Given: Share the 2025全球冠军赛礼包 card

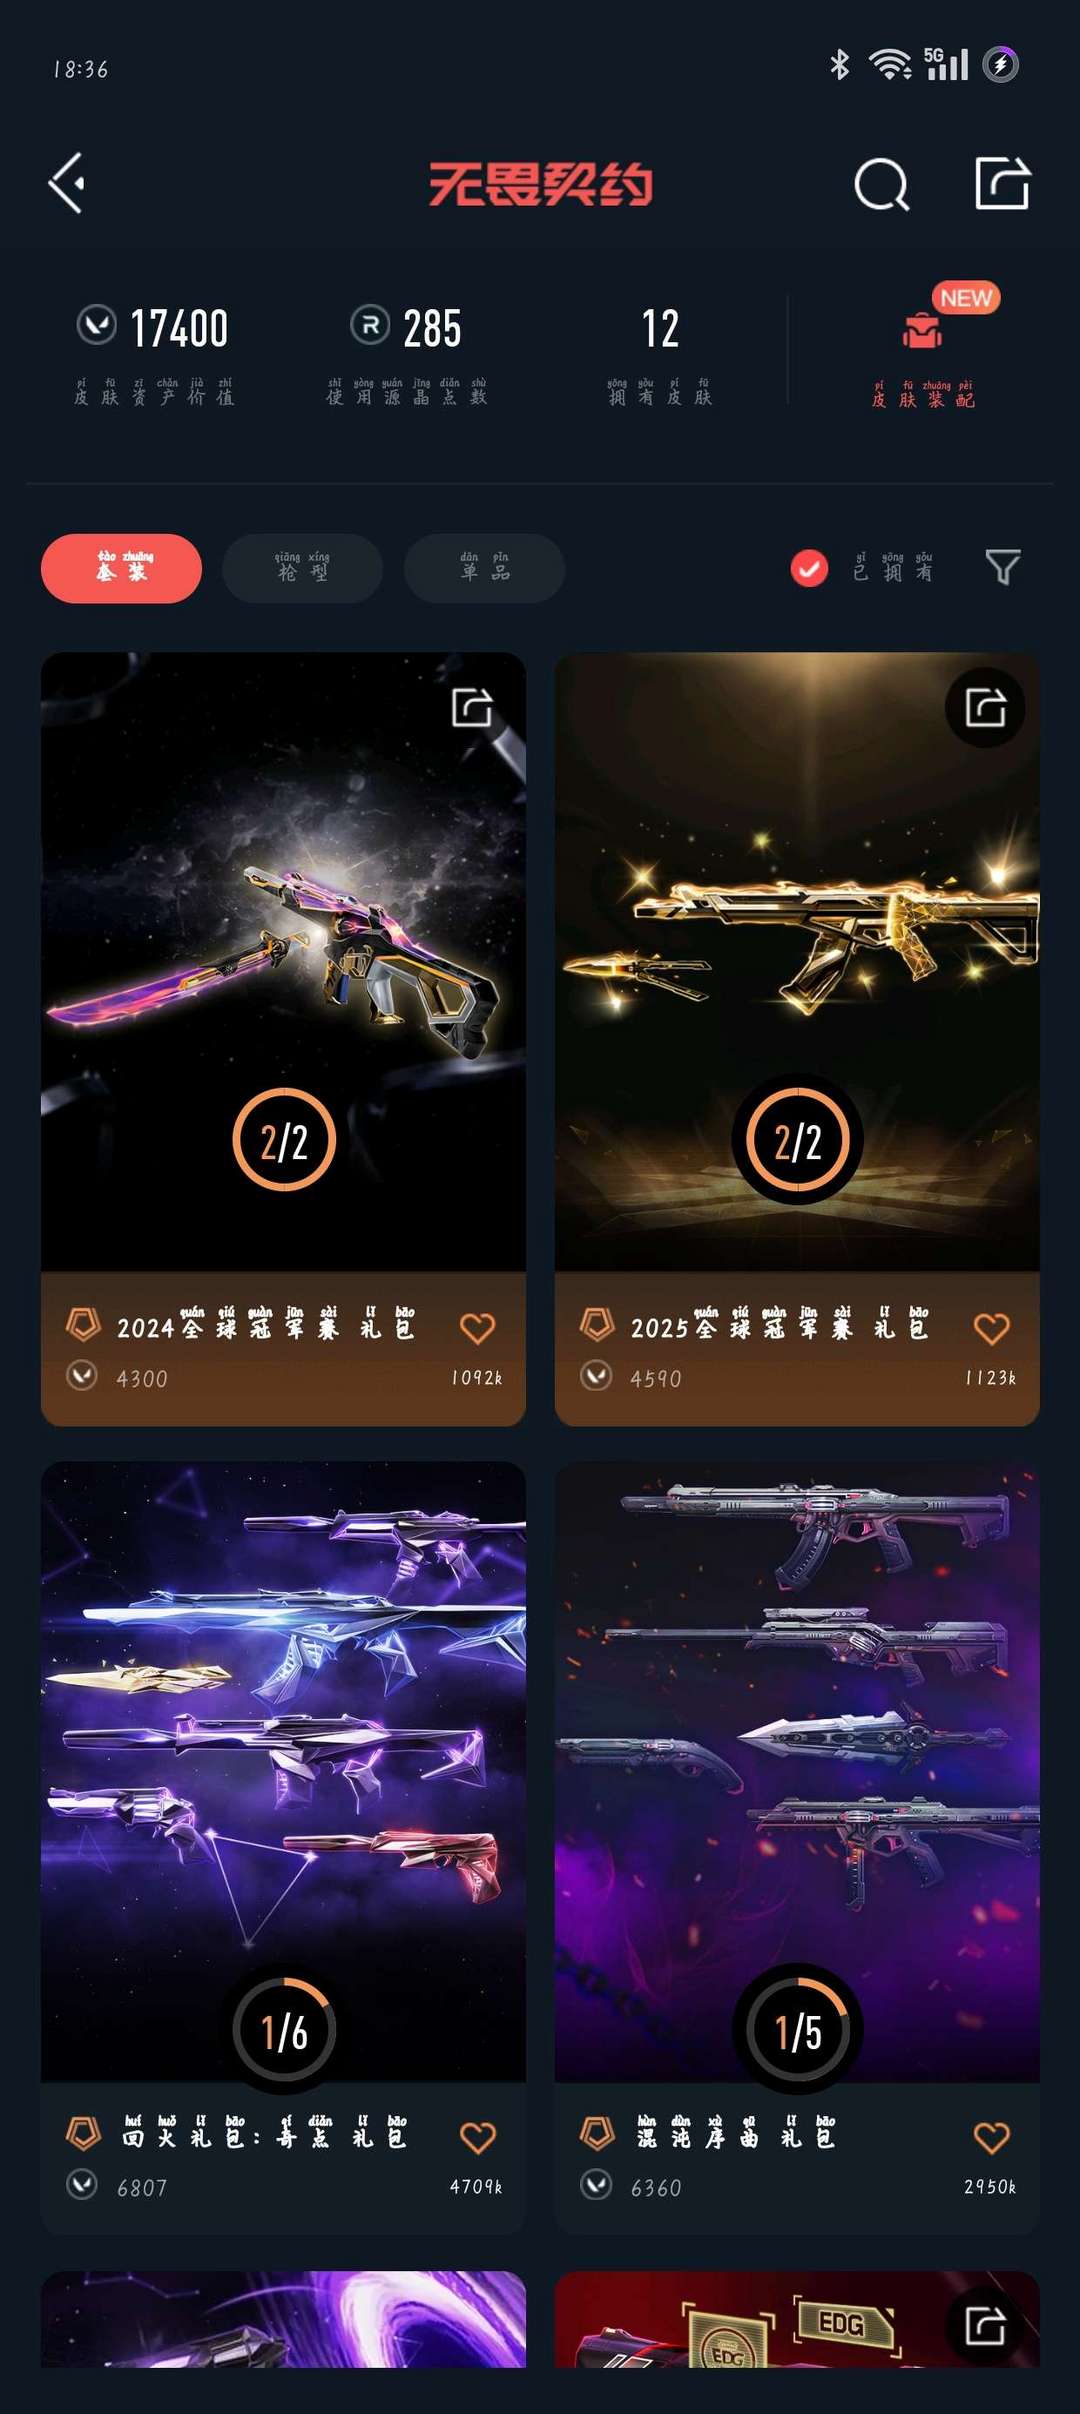Looking at the screenshot, I should coord(985,707).
